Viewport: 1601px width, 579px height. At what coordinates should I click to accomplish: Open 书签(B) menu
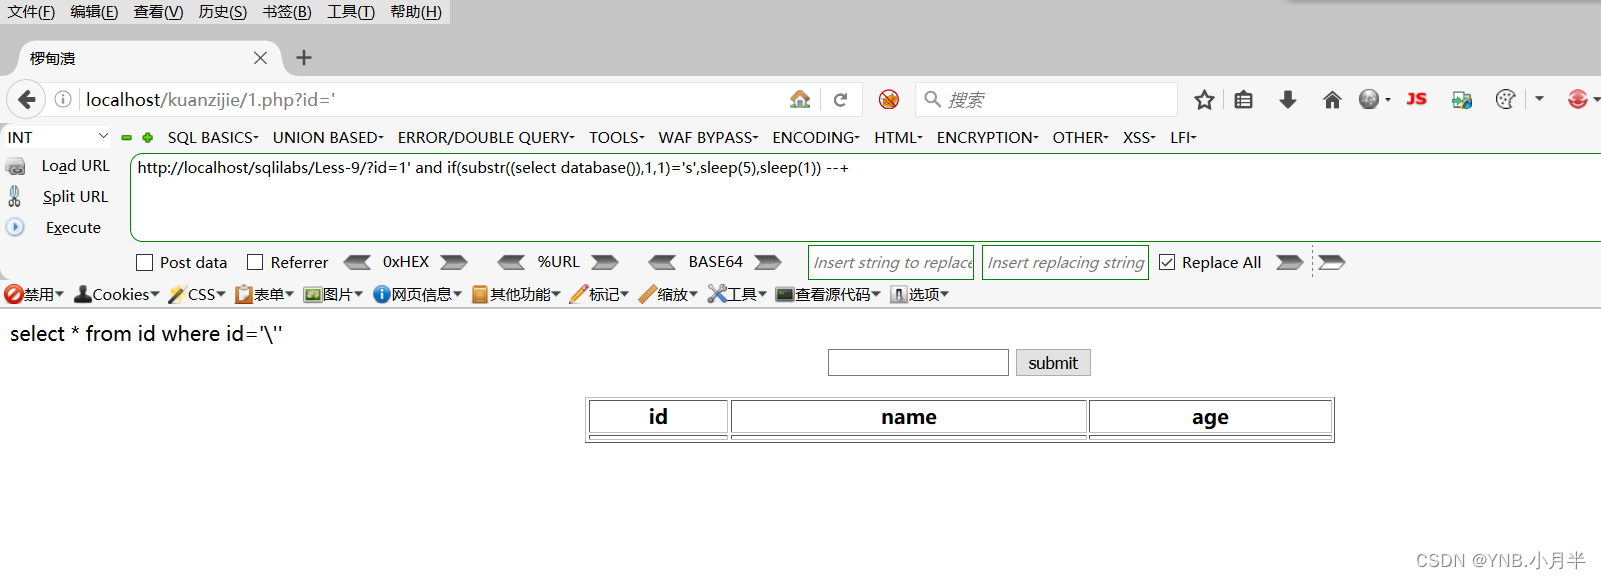tap(287, 12)
